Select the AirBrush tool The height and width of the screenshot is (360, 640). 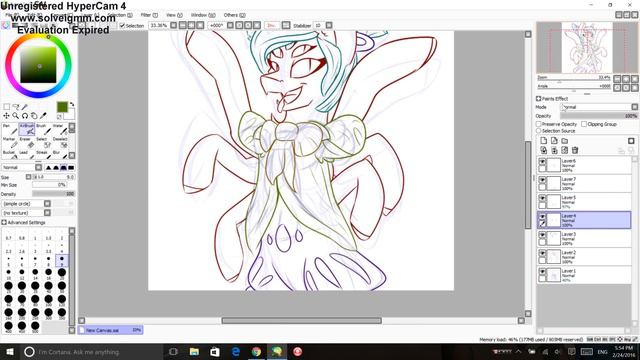point(27,129)
